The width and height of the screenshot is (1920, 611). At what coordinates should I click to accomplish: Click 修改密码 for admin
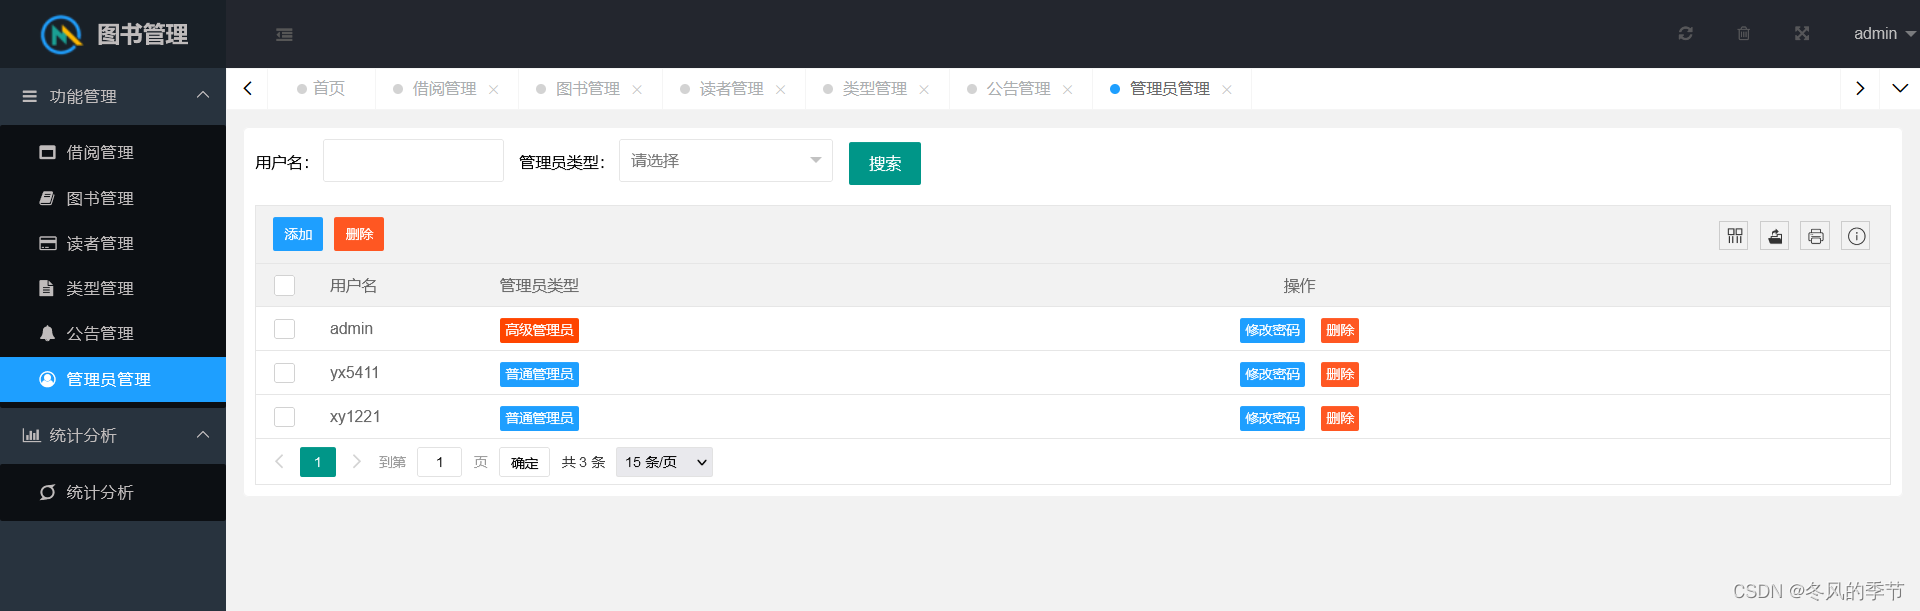click(x=1272, y=330)
